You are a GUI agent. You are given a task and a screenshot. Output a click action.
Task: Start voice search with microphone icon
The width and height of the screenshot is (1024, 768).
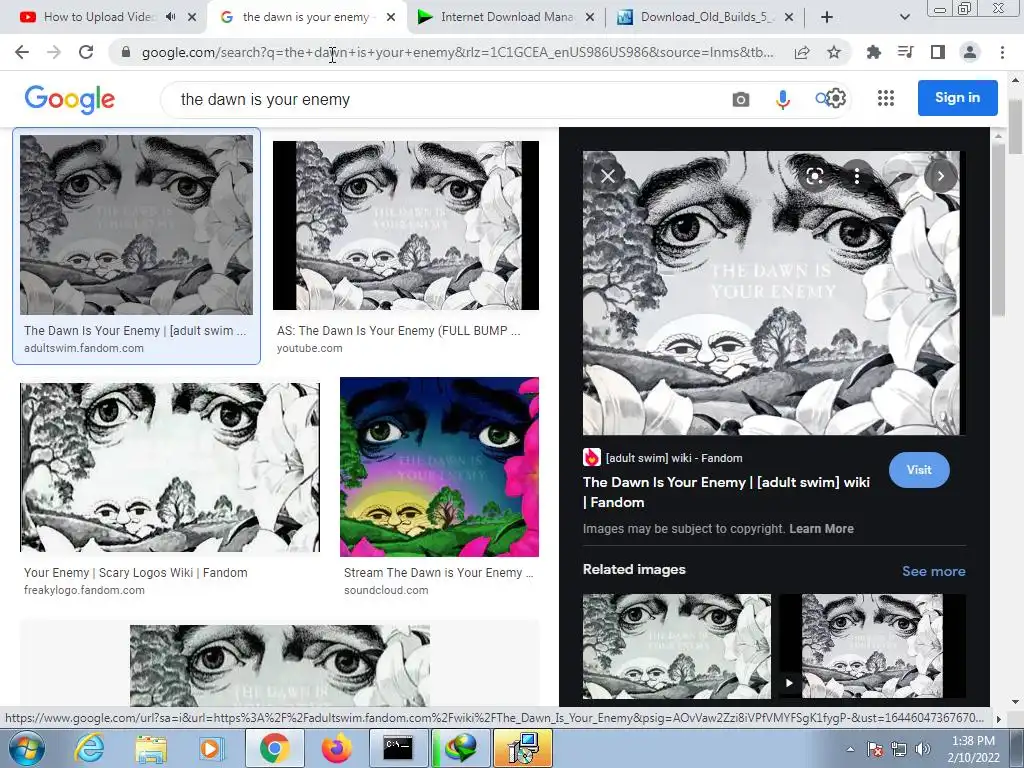(783, 99)
